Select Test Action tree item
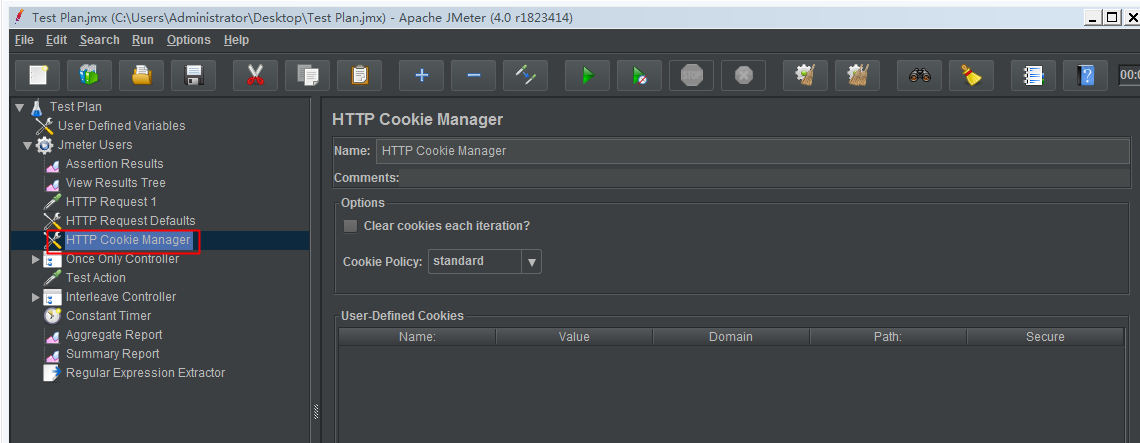 [x=95, y=278]
